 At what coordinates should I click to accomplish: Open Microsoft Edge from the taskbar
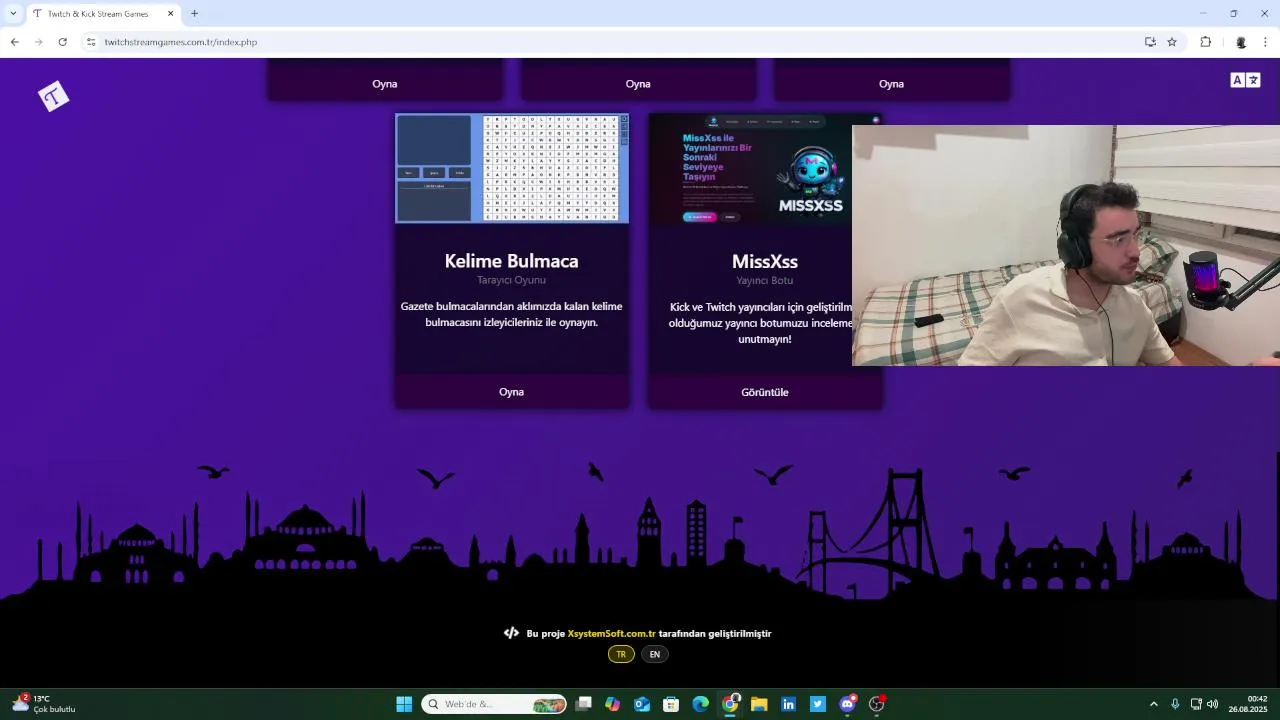pyautogui.click(x=700, y=704)
